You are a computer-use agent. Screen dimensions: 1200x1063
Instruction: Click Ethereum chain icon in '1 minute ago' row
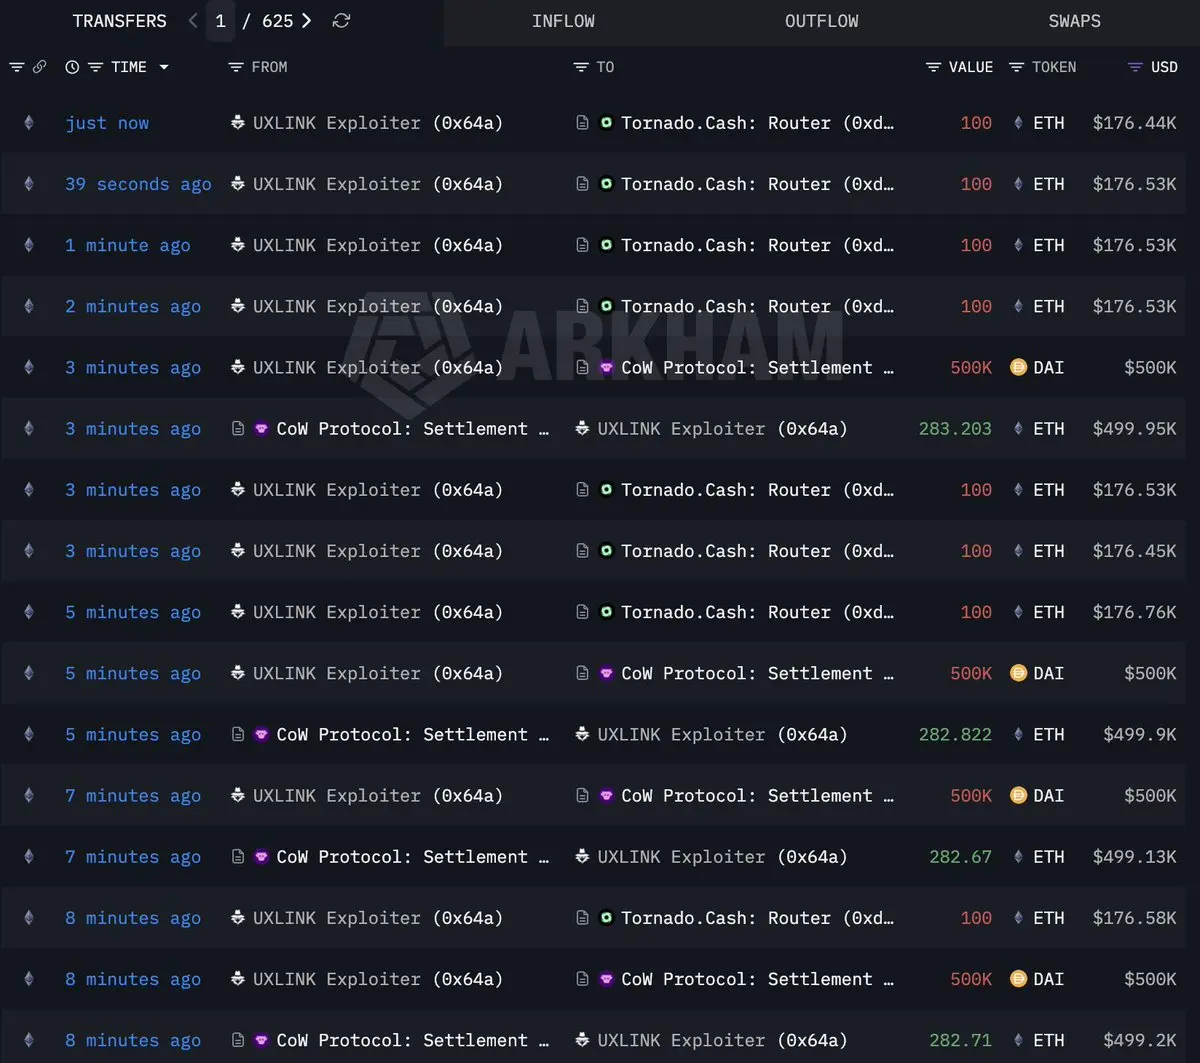28,245
